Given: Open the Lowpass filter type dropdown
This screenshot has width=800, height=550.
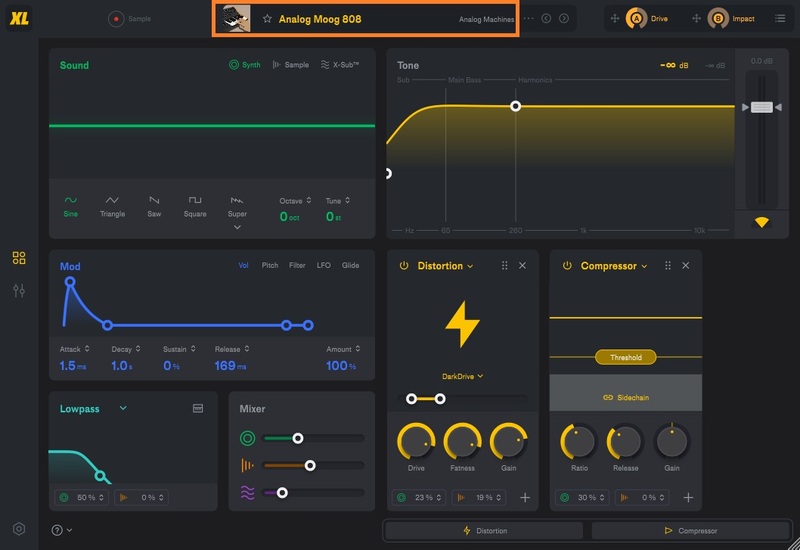Looking at the screenshot, I should tap(123, 408).
